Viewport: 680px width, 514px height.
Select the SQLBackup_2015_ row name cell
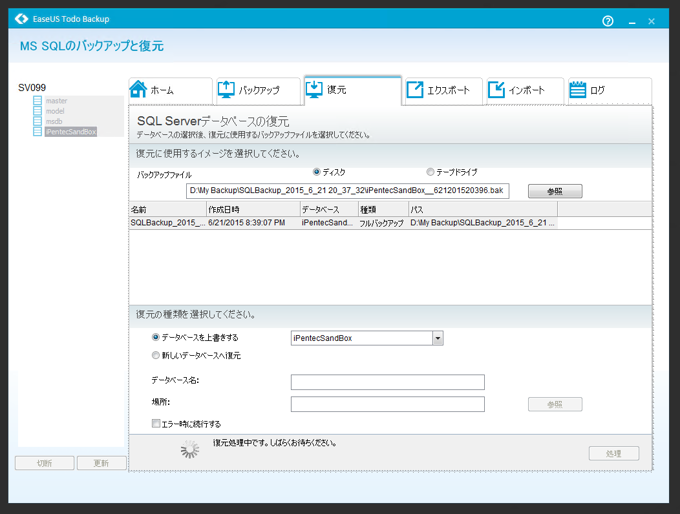click(x=167, y=223)
